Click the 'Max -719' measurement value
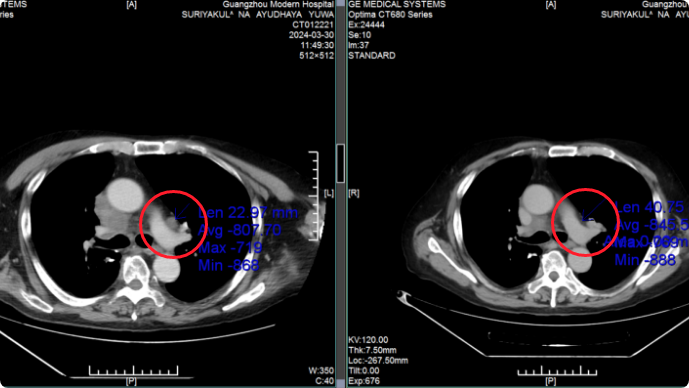Image resolution: width=689 pixels, height=388 pixels. 230,248
